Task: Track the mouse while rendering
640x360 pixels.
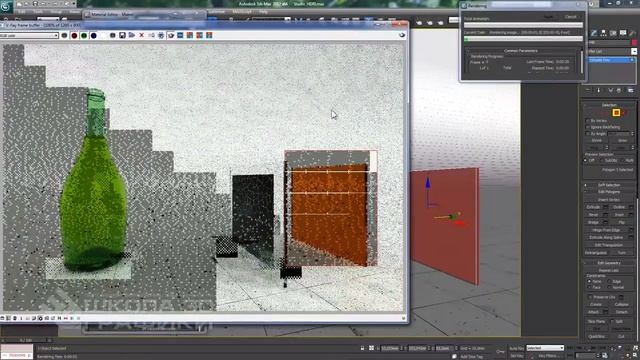Action: coord(161,36)
